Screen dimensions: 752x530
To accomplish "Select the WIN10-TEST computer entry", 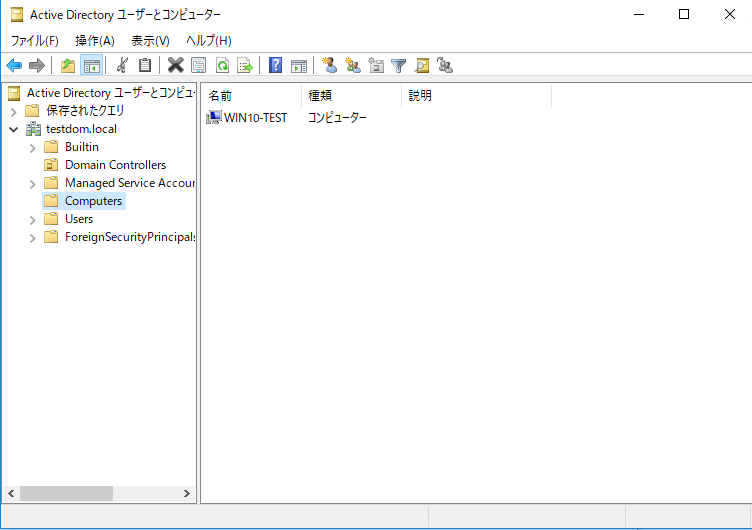I will point(255,118).
